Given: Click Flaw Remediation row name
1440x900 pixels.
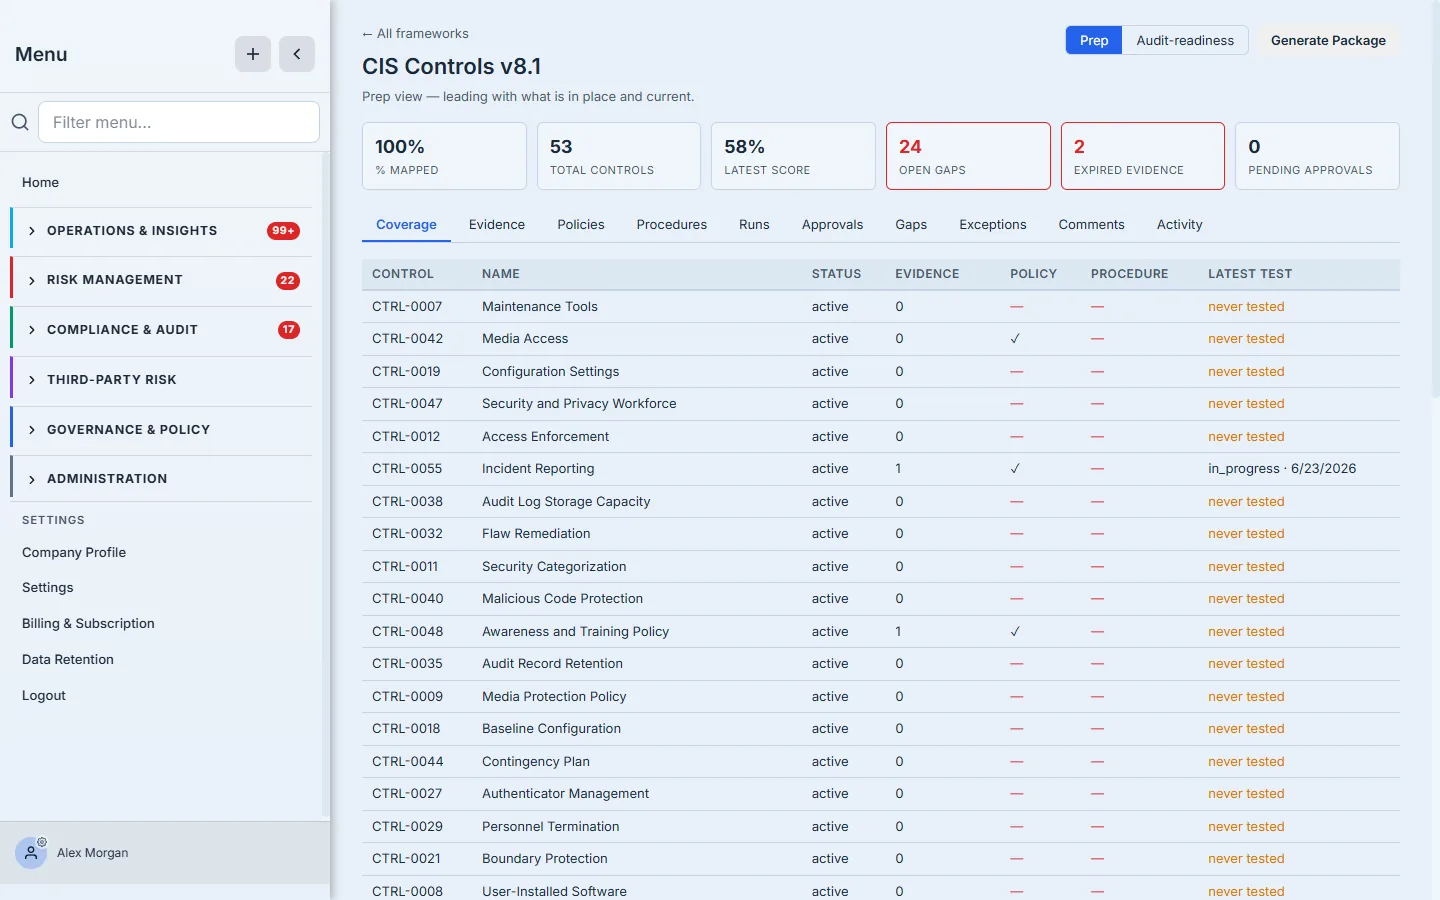Looking at the screenshot, I should [x=536, y=534].
